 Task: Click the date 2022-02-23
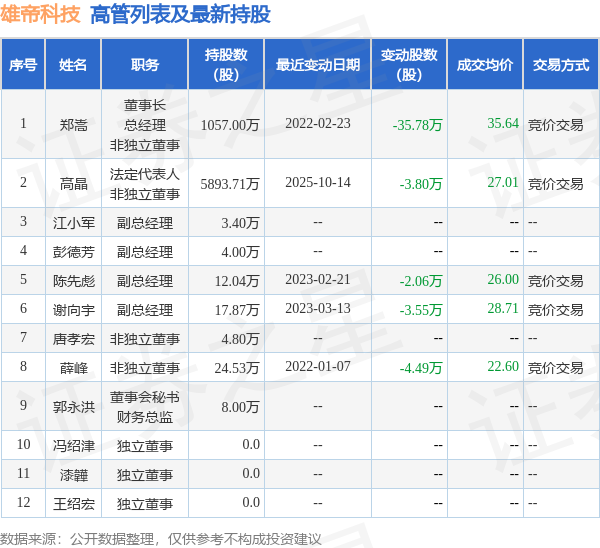tap(318, 123)
